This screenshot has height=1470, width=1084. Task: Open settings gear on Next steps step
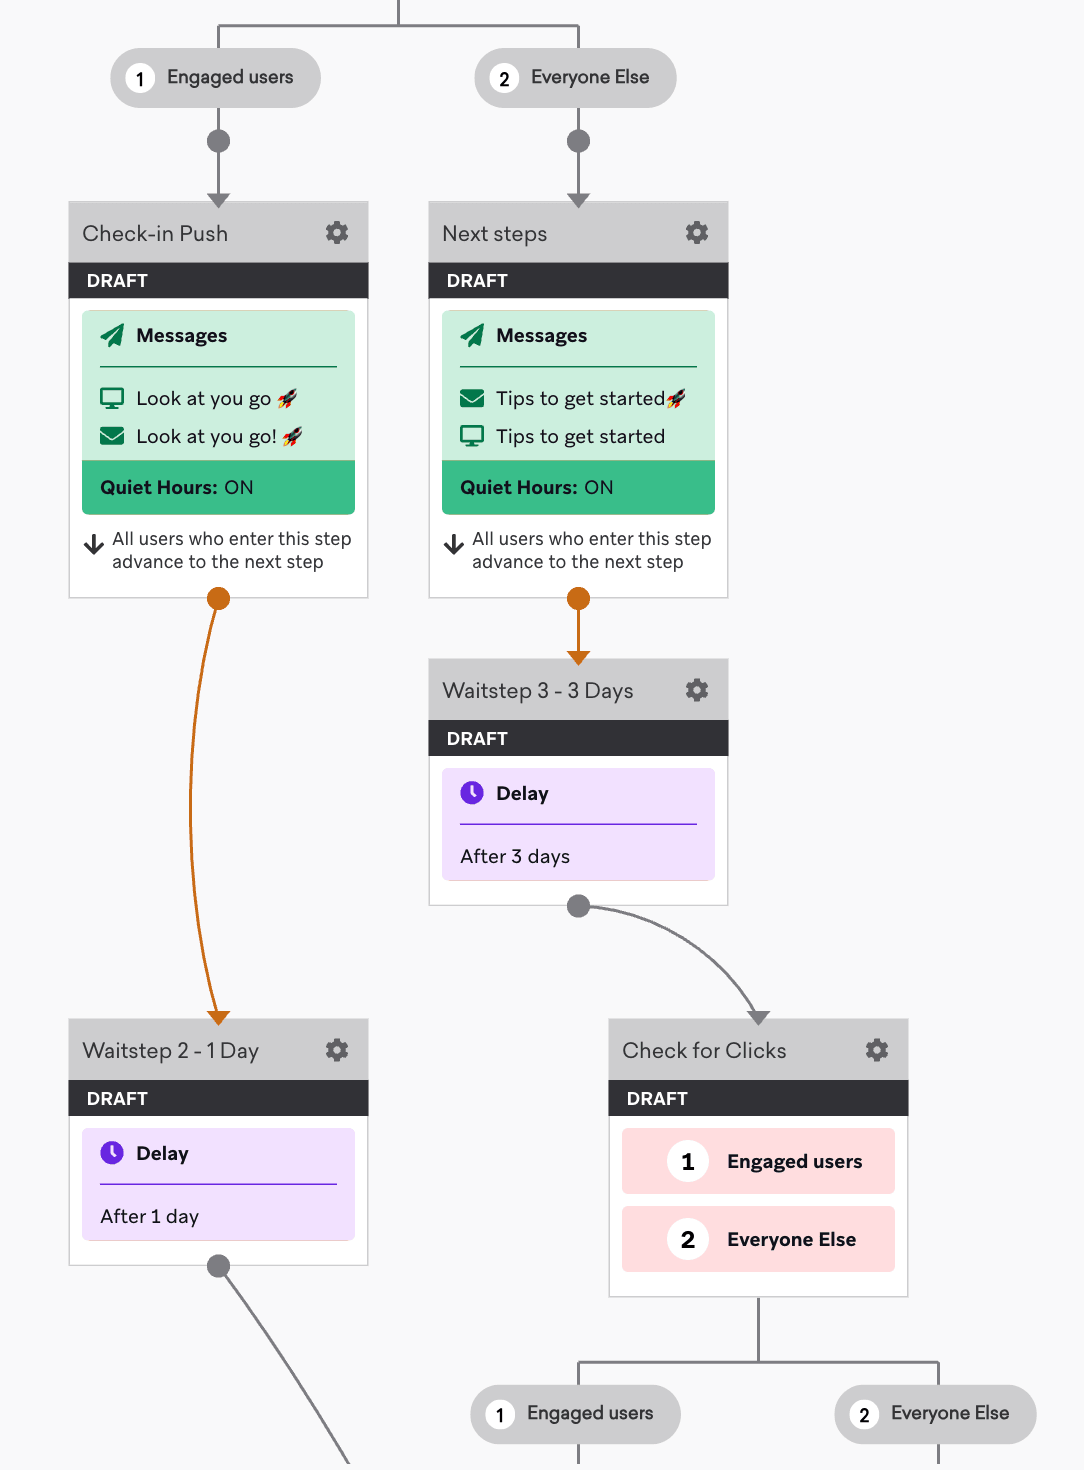[697, 233]
